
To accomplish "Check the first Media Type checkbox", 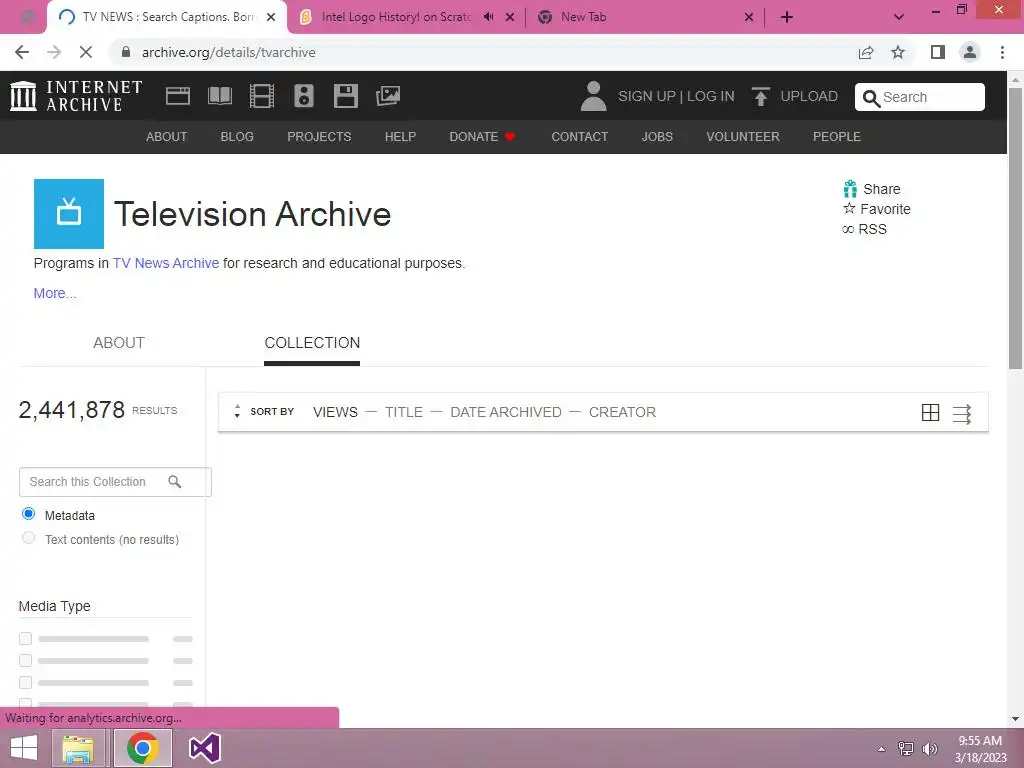I will 25,639.
